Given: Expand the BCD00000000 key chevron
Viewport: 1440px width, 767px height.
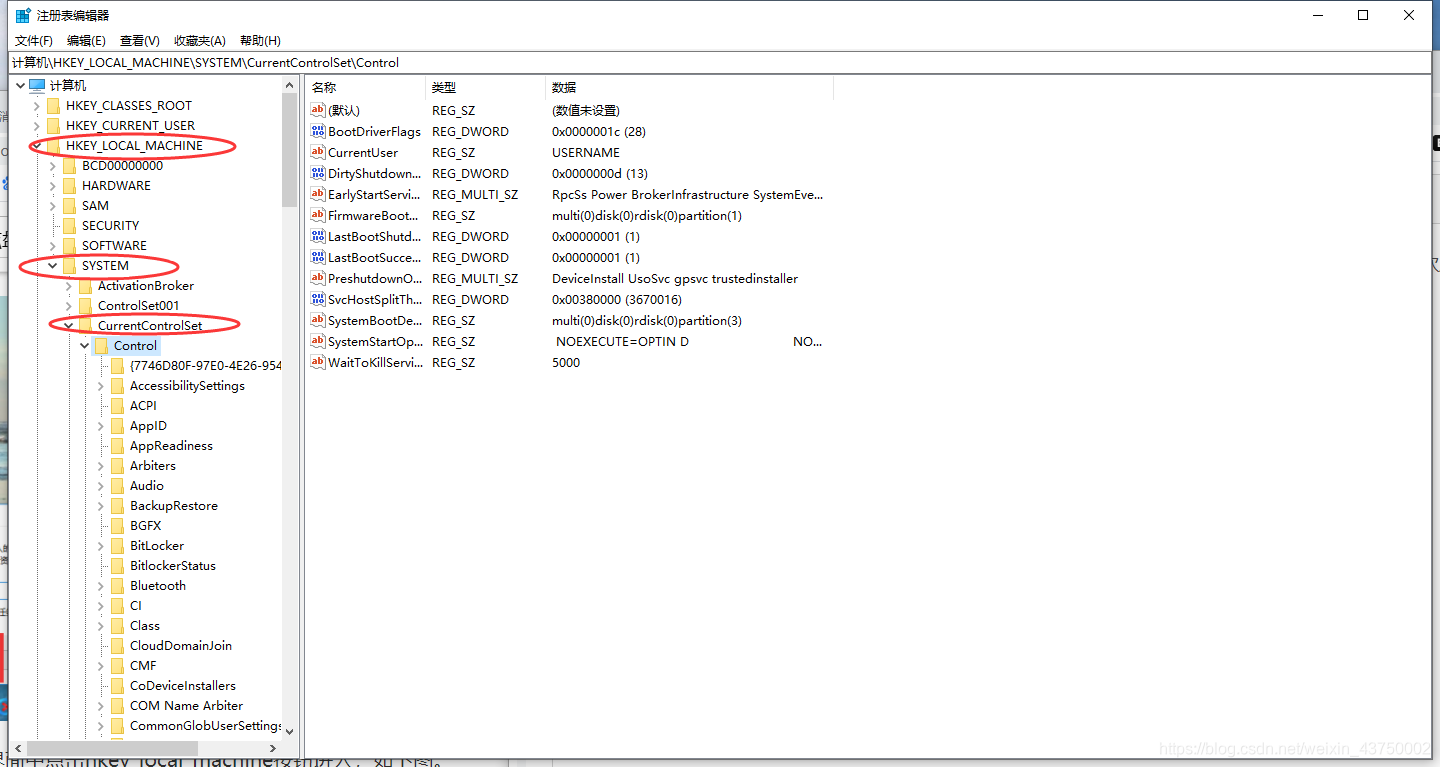Looking at the screenshot, I should [53, 166].
